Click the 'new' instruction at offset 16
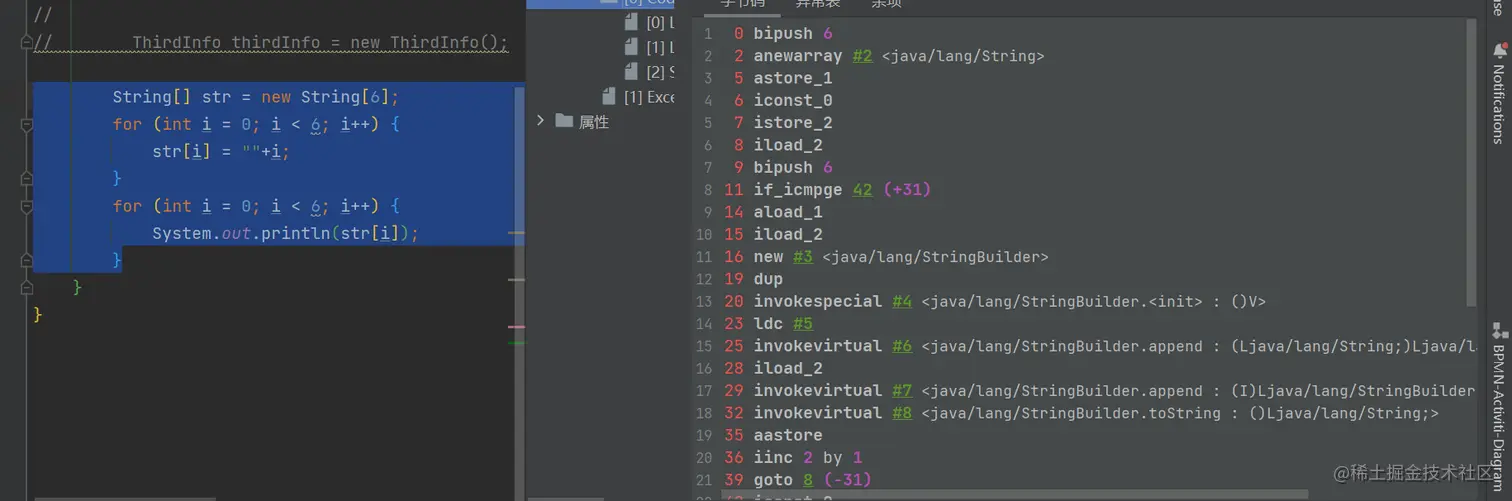1512x501 pixels. (768, 257)
